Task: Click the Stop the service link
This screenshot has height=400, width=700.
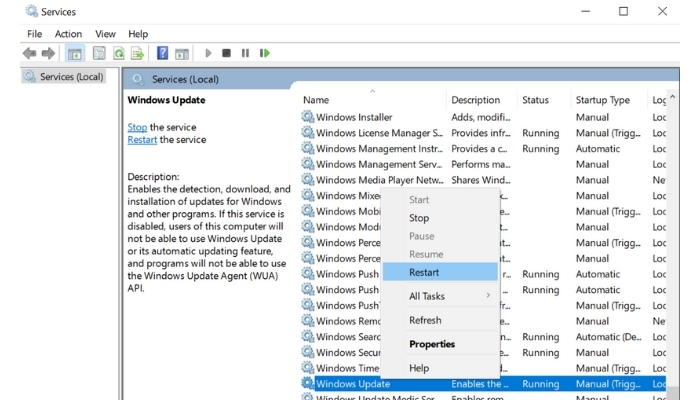Action: click(x=137, y=127)
